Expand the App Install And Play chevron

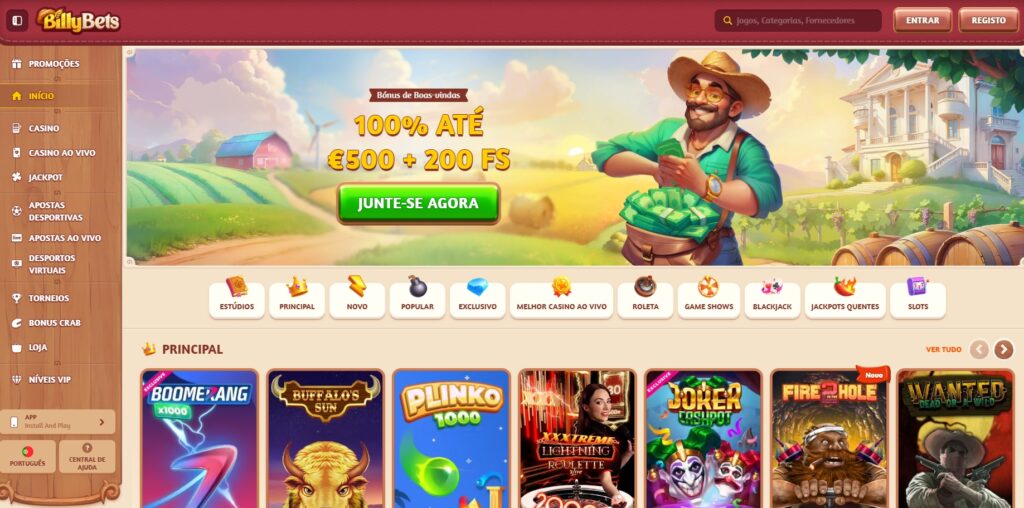point(101,422)
